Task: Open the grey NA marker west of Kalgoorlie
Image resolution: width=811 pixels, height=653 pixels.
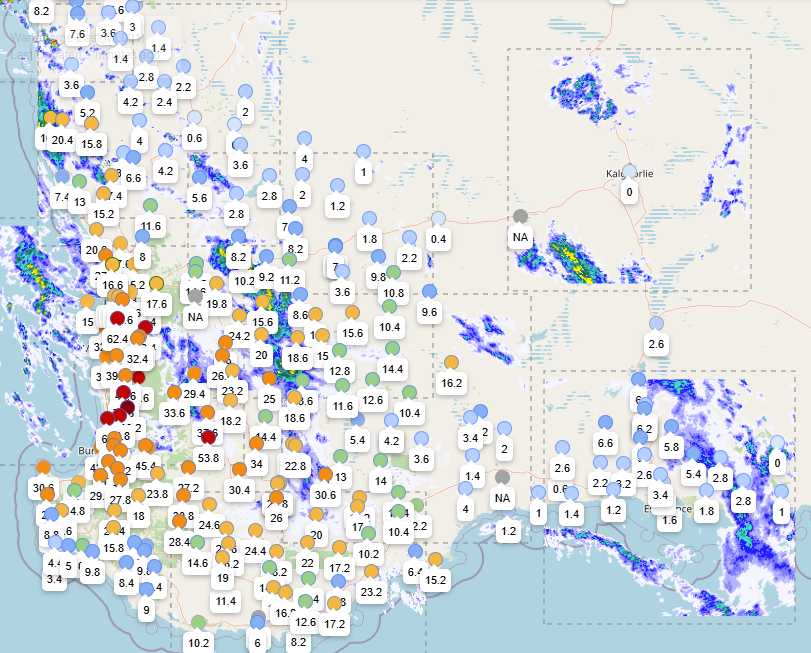Action: point(520,216)
